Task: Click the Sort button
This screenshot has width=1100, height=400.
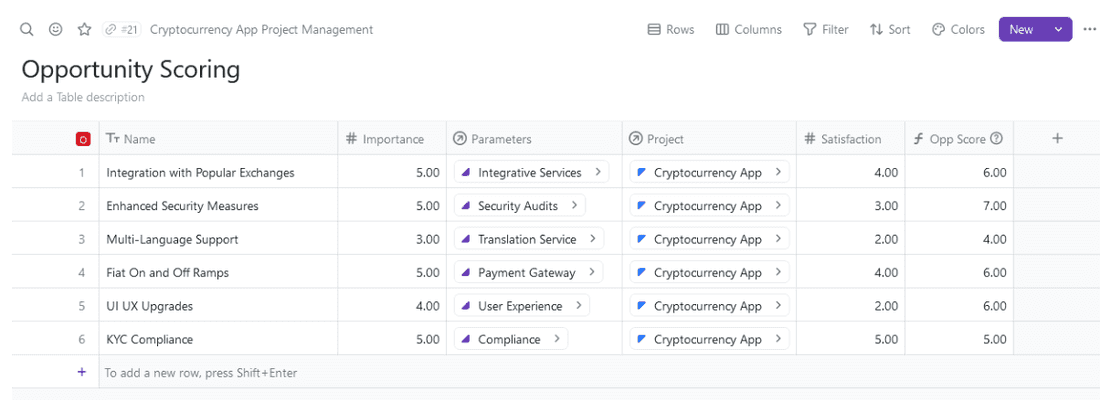Action: click(x=890, y=30)
